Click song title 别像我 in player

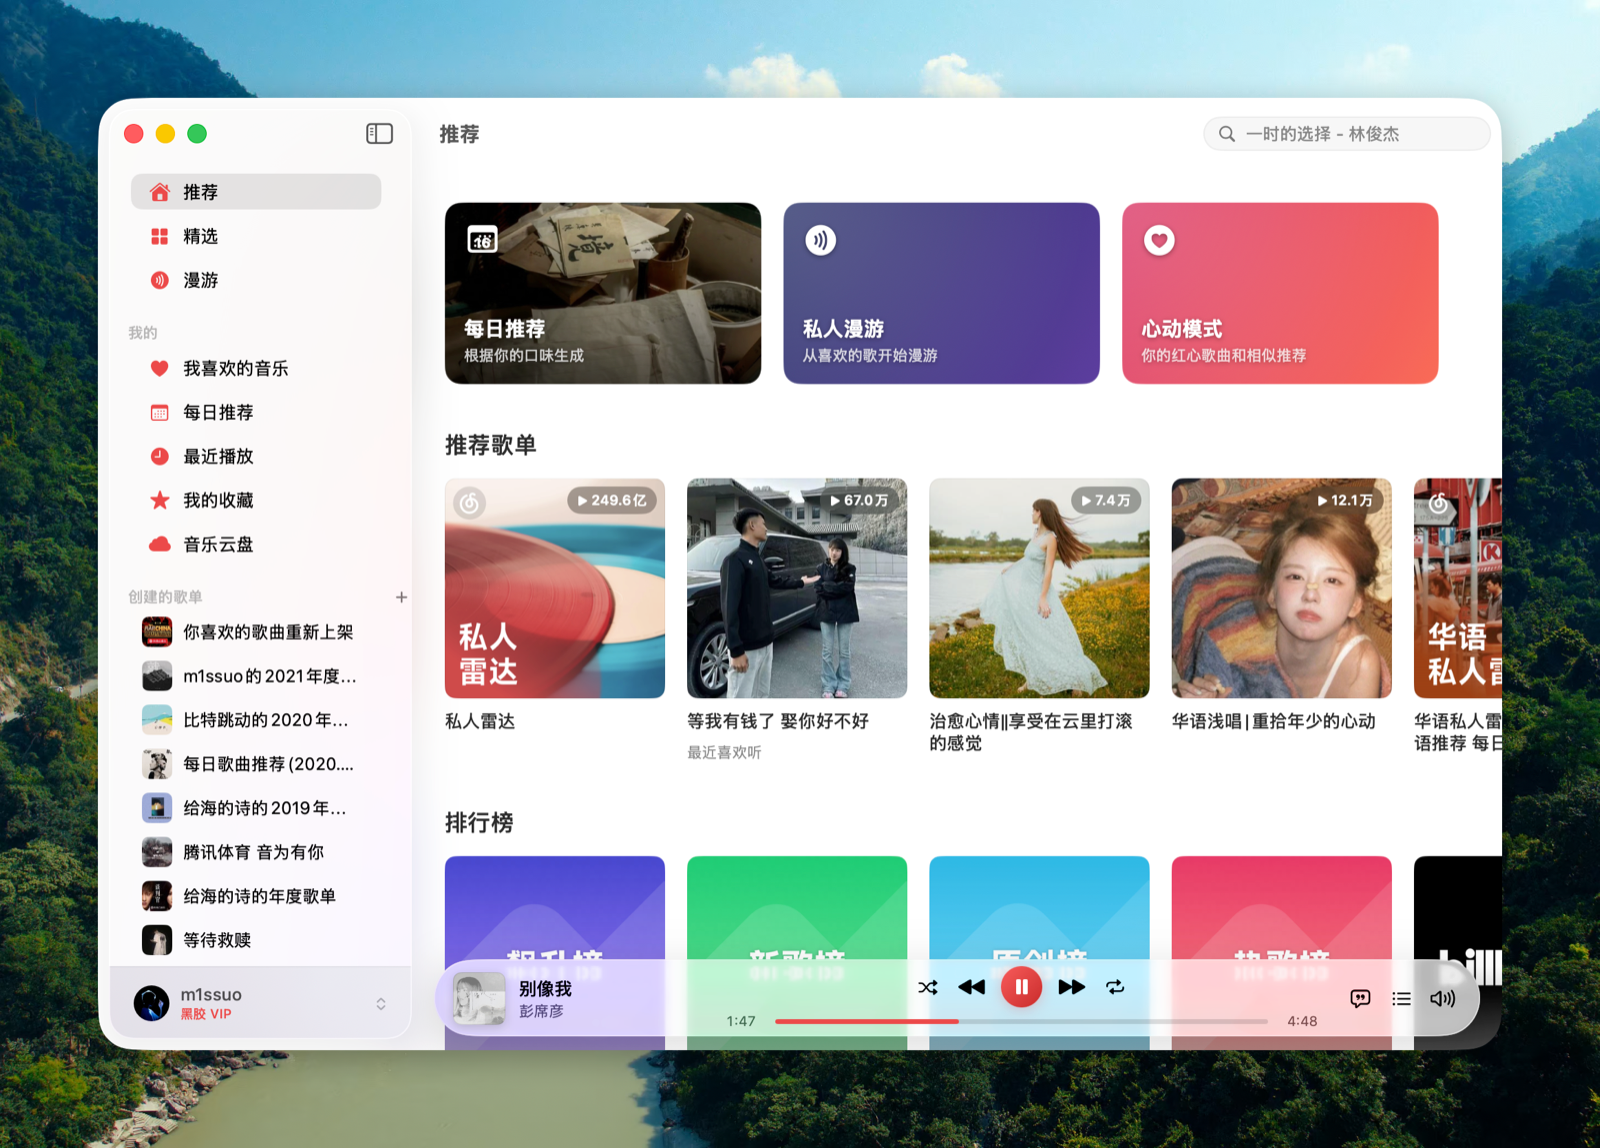545,988
